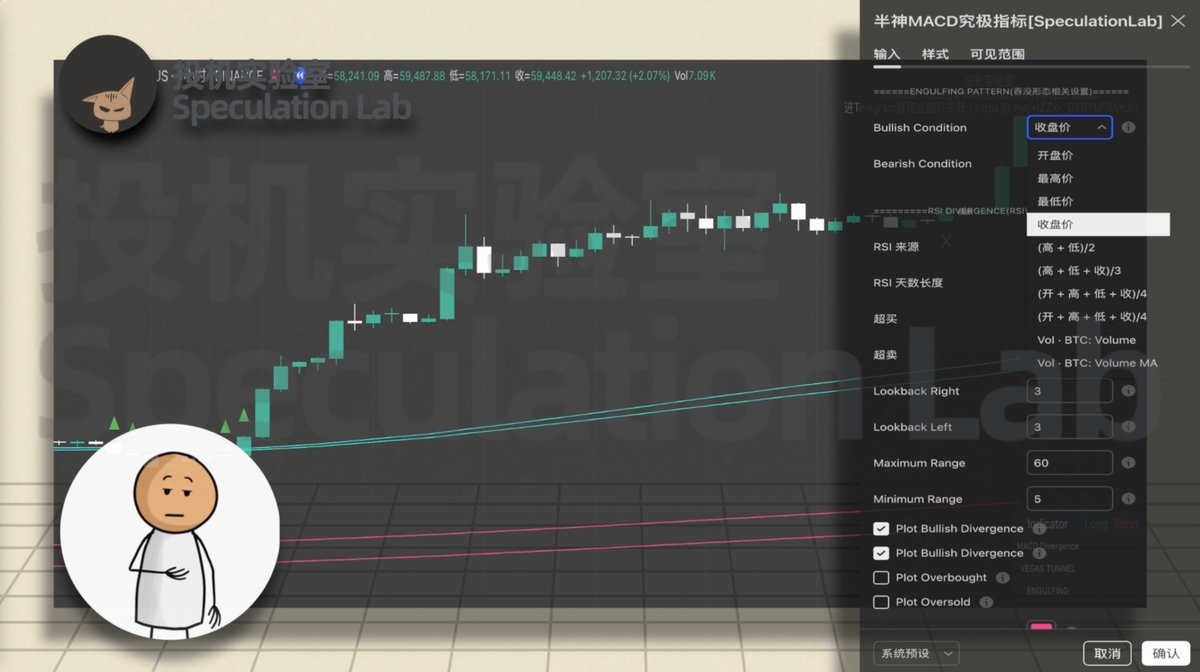Image resolution: width=1200 pixels, height=672 pixels.
Task: Click the Minimum Range info icon
Action: [1128, 499]
